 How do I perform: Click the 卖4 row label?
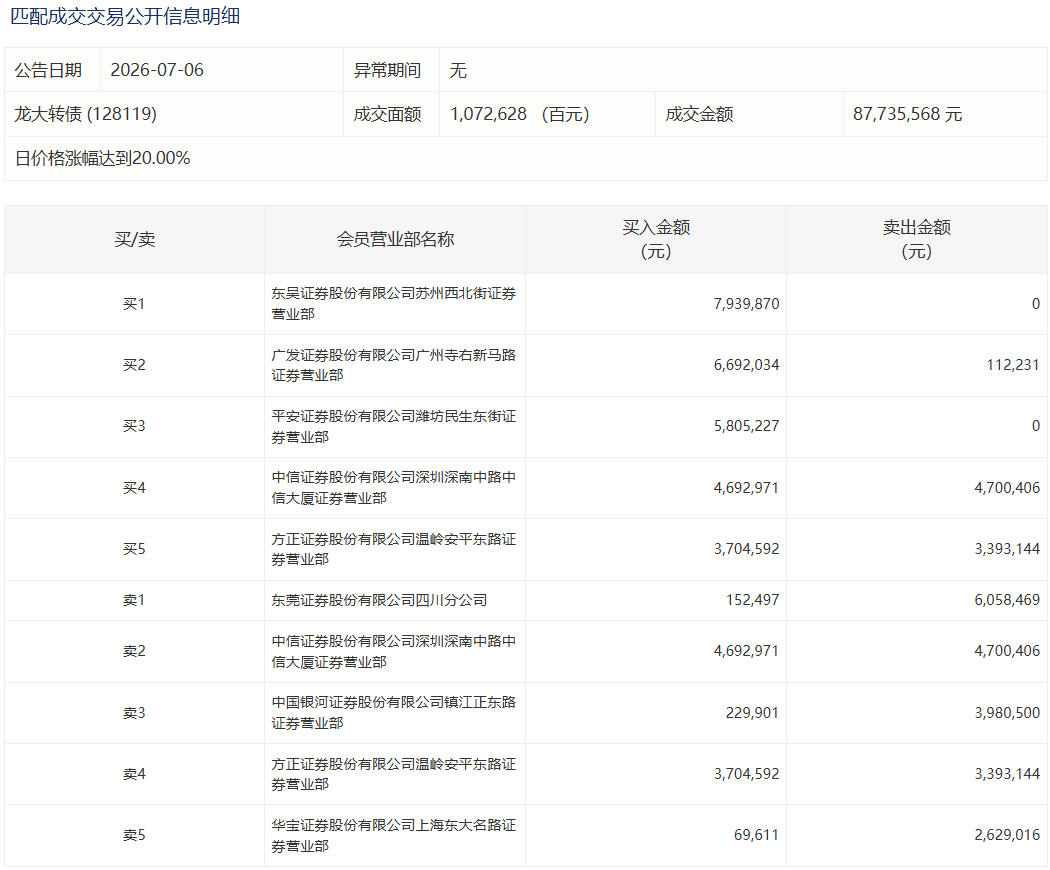coord(134,774)
